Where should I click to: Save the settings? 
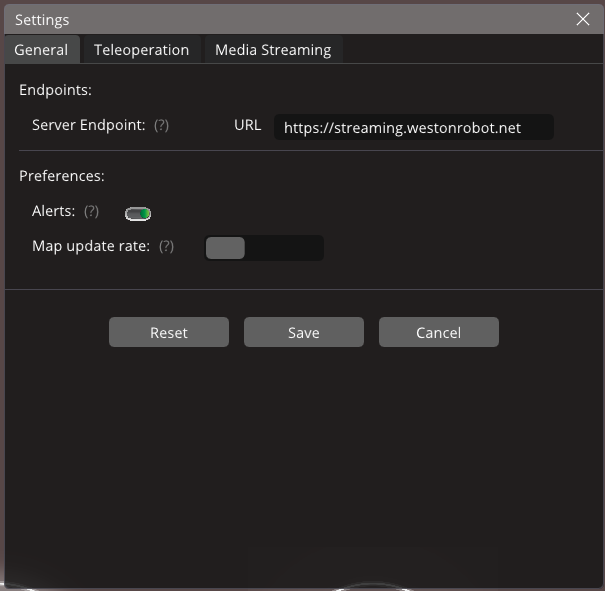(304, 332)
